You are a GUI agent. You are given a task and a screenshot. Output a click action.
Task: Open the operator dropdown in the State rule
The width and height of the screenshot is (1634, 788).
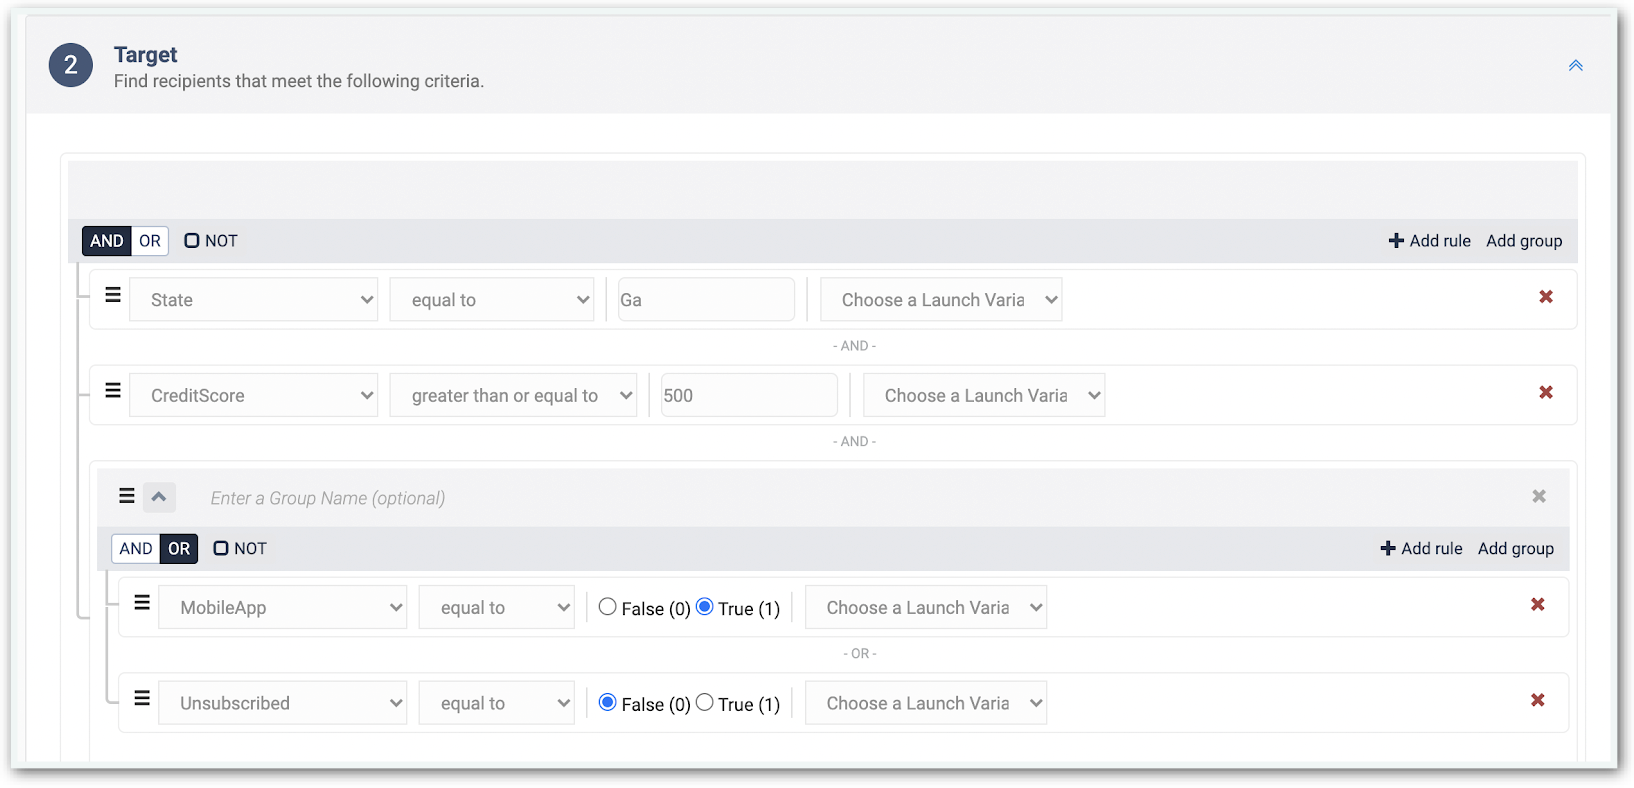coord(492,300)
